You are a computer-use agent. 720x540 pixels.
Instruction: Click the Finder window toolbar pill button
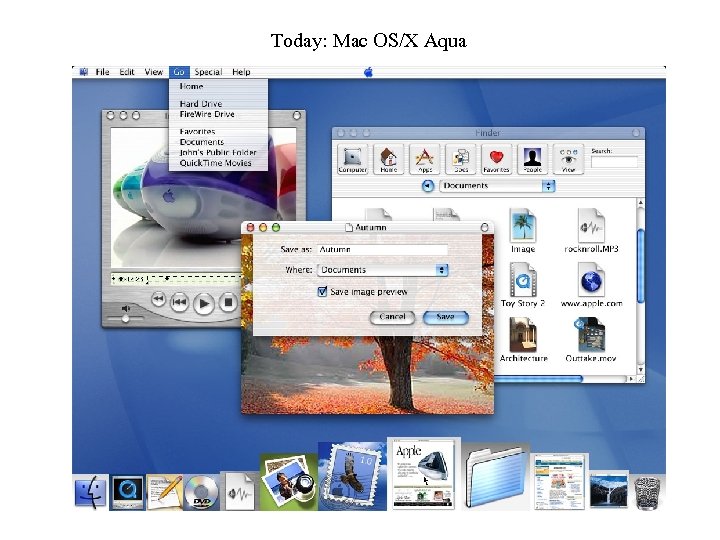coord(636,133)
